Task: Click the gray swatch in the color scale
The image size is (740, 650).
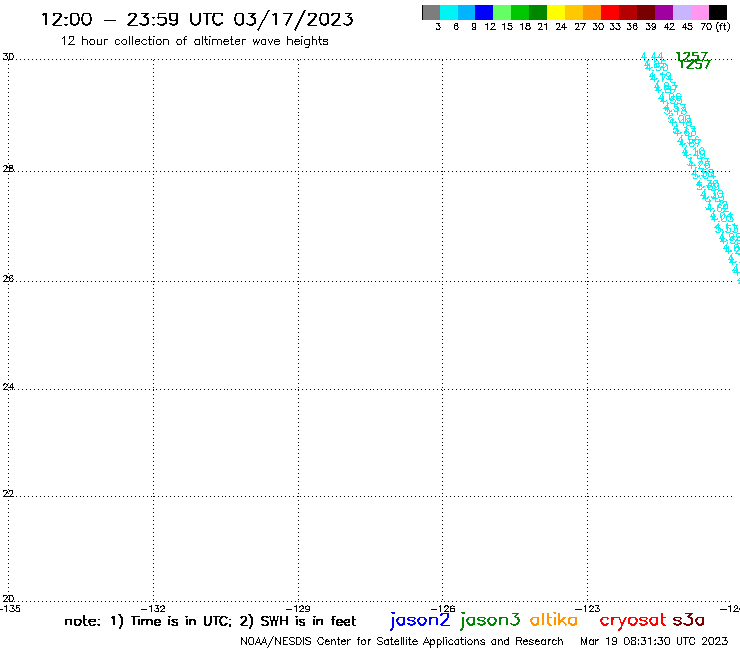Action: [431, 13]
